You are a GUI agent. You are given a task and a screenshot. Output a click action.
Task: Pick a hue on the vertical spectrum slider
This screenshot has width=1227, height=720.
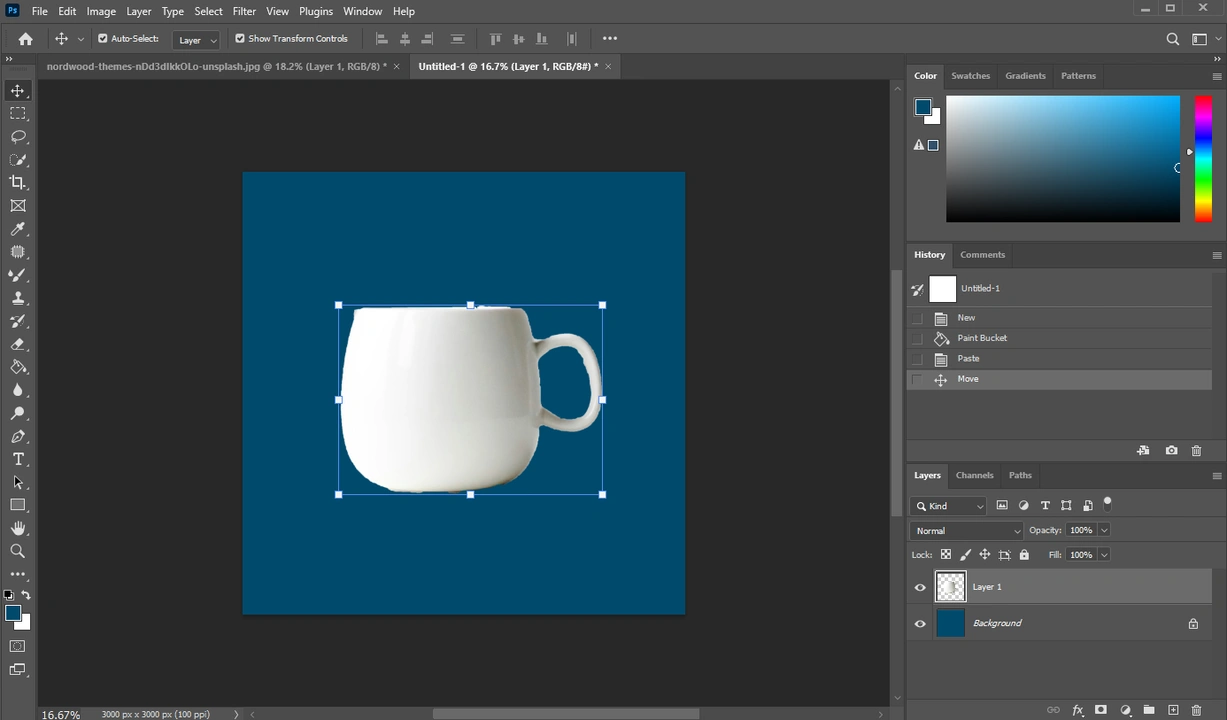1203,158
